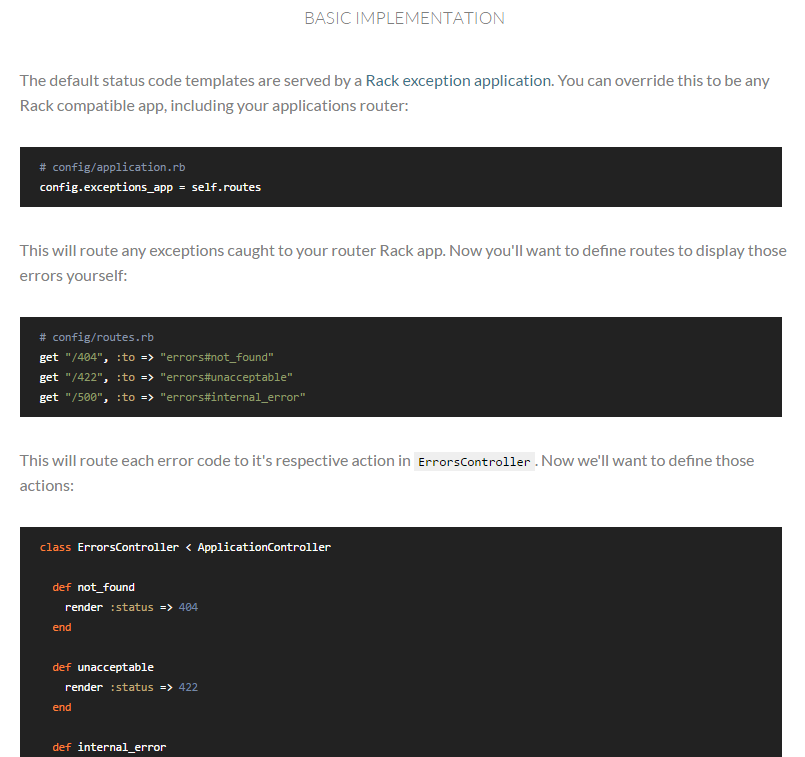Click the "errors#internal_error" string
The height and width of the screenshot is (757, 805).
(233, 397)
